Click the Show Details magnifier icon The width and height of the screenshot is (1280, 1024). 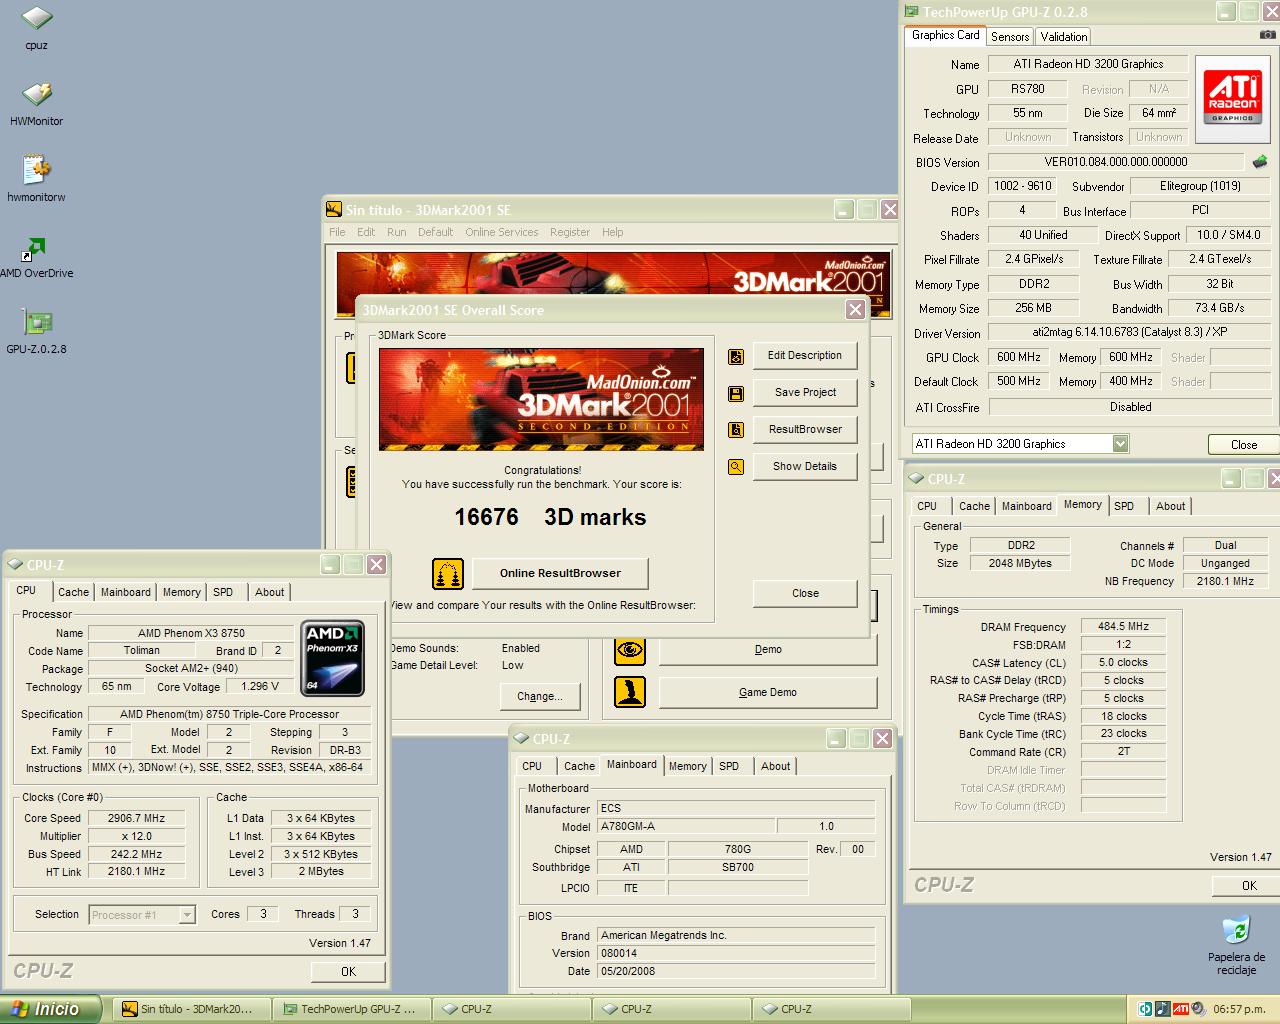736,467
